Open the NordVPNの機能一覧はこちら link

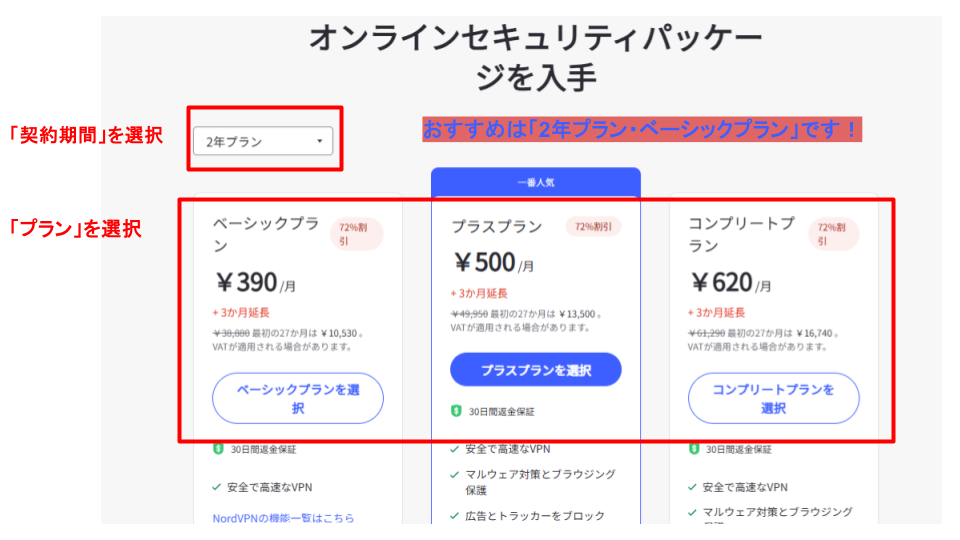click(x=283, y=518)
